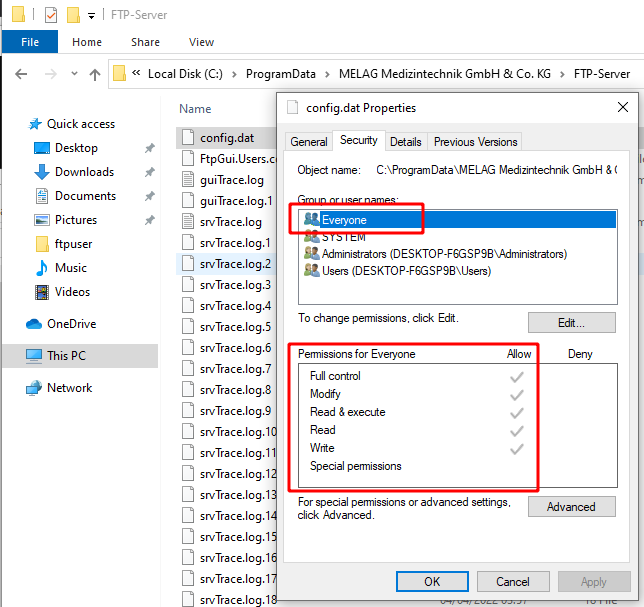Open Desktop in the navigation pane
Viewport: 644px width, 607px height.
pos(76,148)
